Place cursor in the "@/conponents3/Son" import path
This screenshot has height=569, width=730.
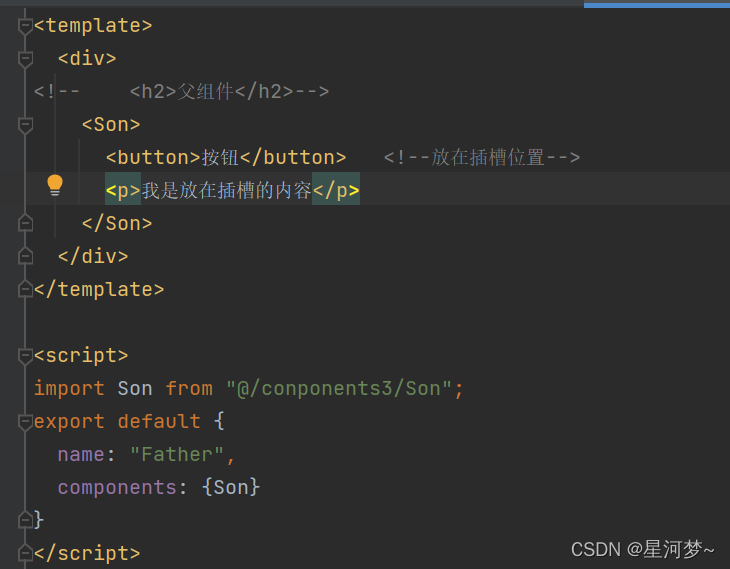click(x=345, y=388)
